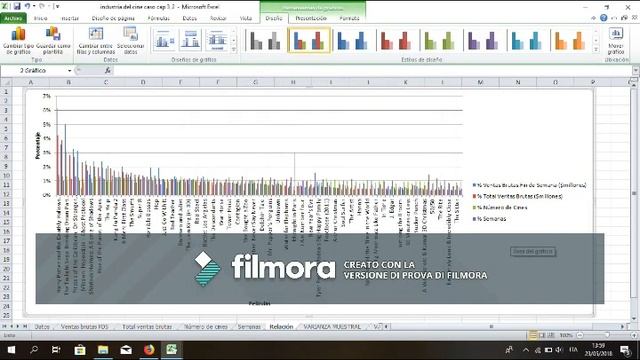Open the Semanas sheet tab

point(249,327)
